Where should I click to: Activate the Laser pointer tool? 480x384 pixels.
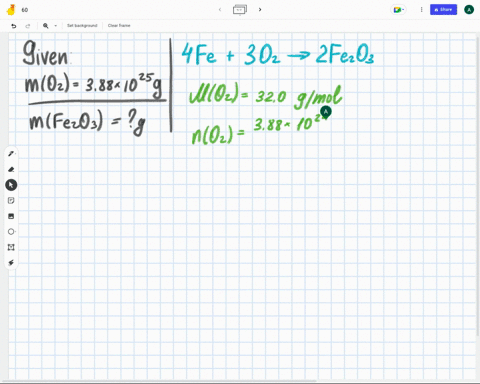click(11, 263)
